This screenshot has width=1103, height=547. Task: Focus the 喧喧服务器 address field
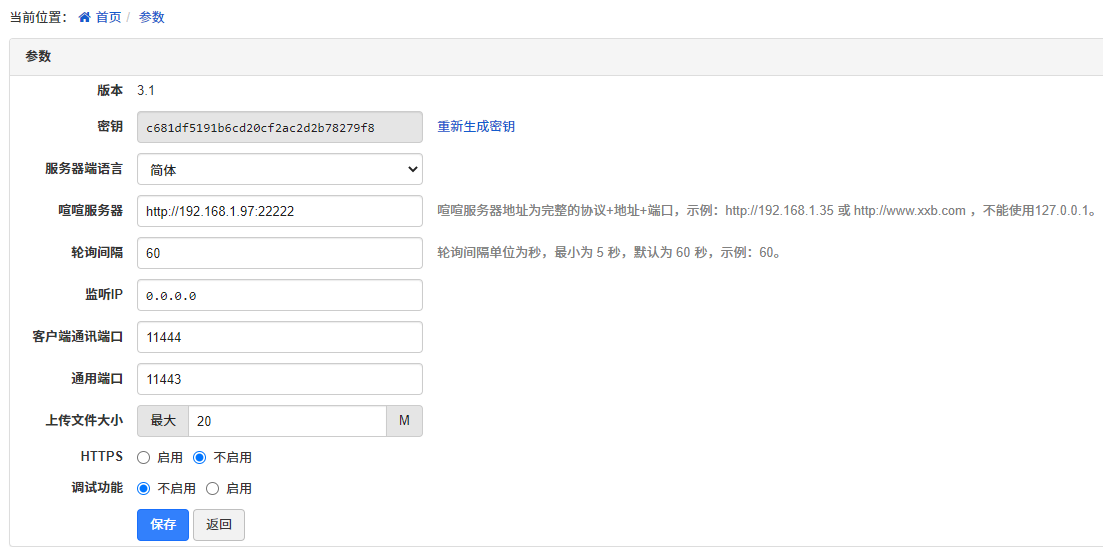click(x=279, y=211)
